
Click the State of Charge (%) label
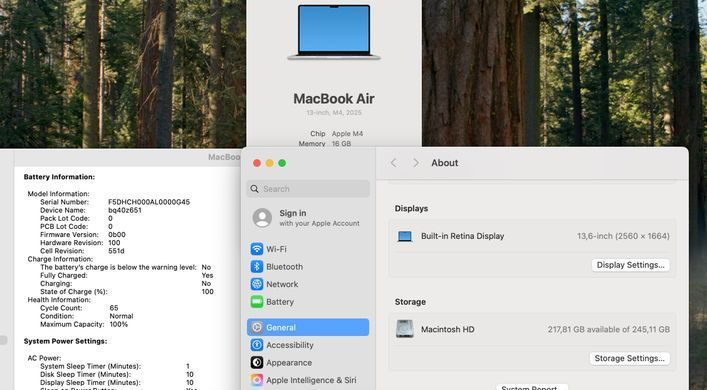[74, 292]
